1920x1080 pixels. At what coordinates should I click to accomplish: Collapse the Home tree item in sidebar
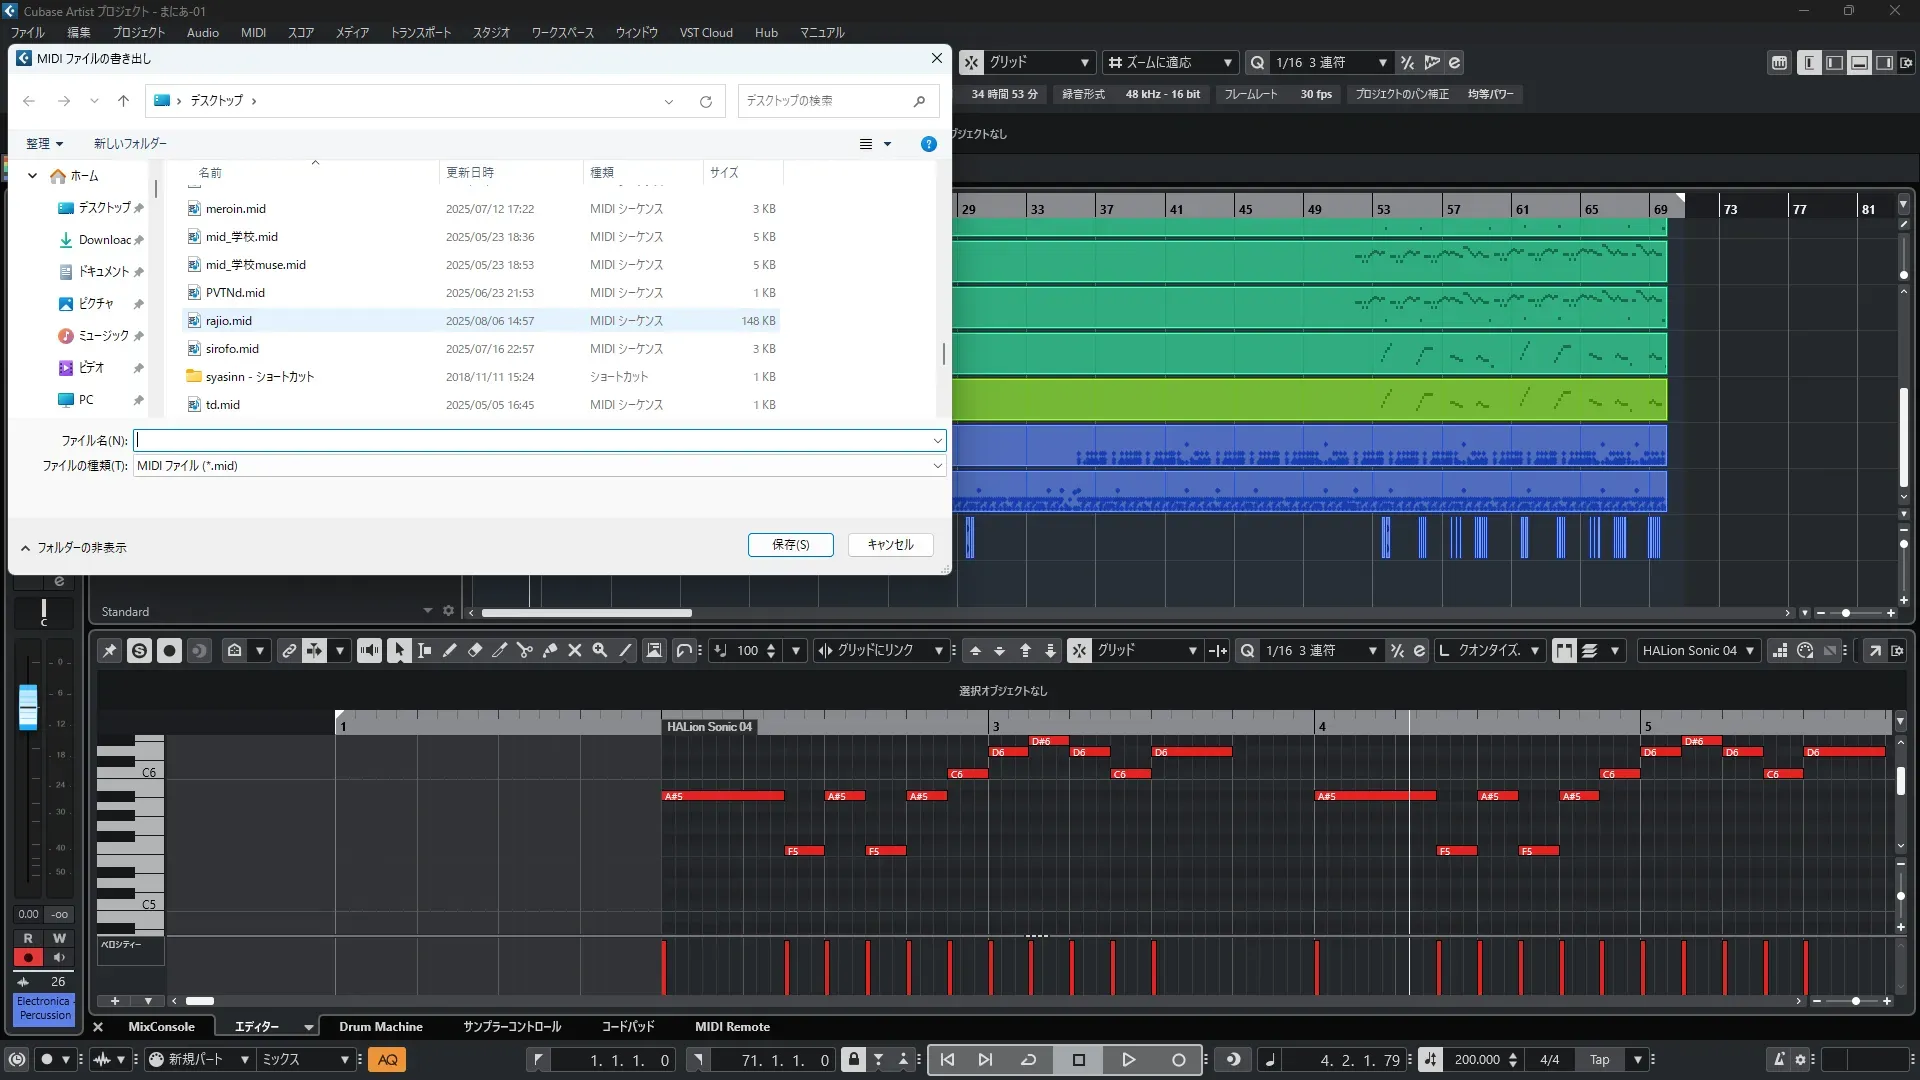point(32,176)
